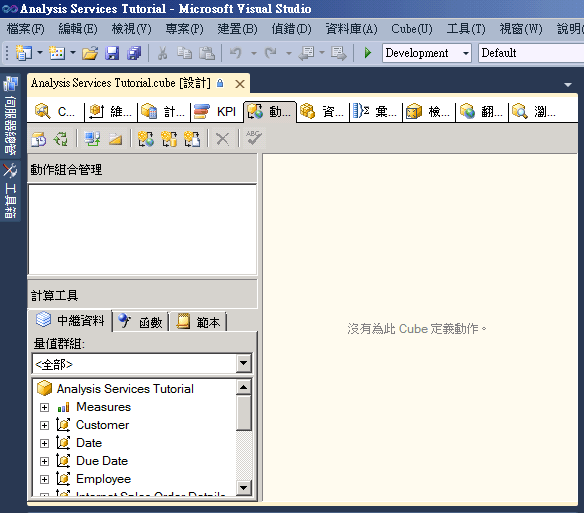Close the Analysis Services Tutorial.cube document tab
Image resolution: width=584 pixels, height=513 pixels.
[x=240, y=84]
